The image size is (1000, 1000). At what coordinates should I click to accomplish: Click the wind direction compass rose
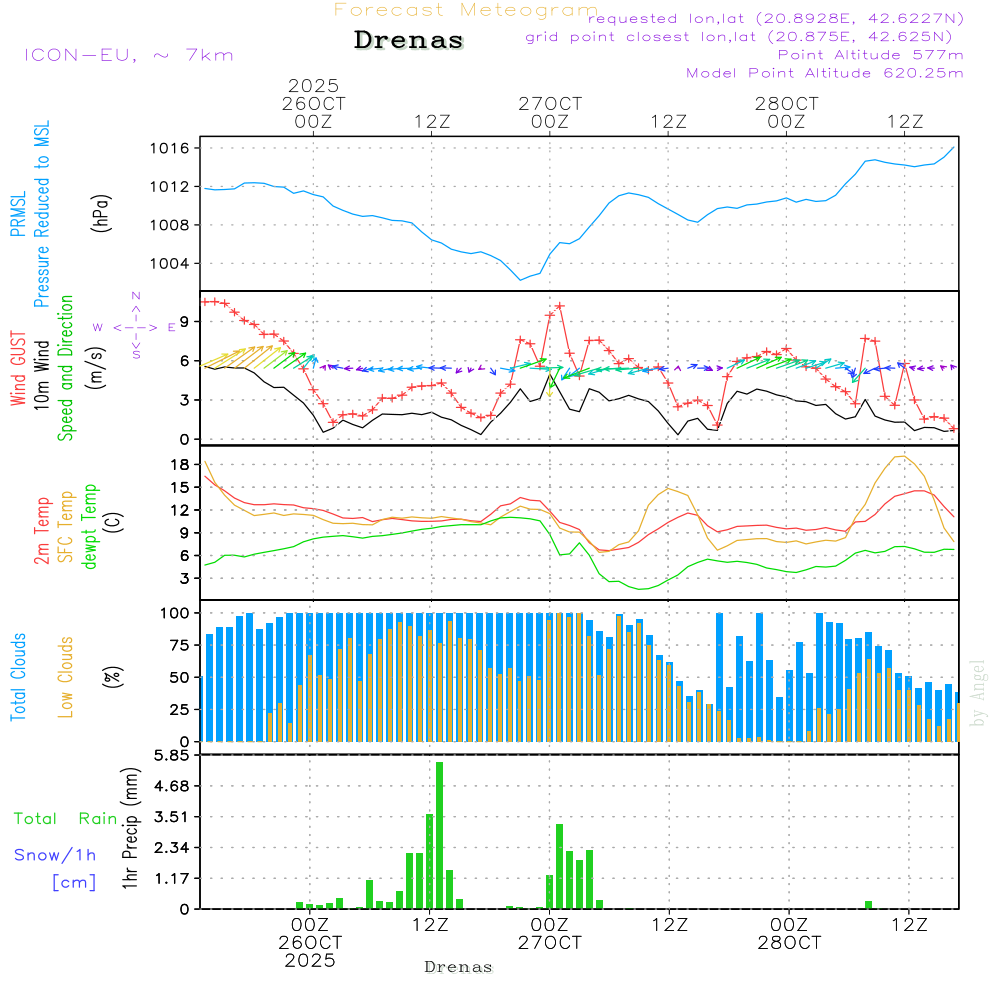[135, 326]
